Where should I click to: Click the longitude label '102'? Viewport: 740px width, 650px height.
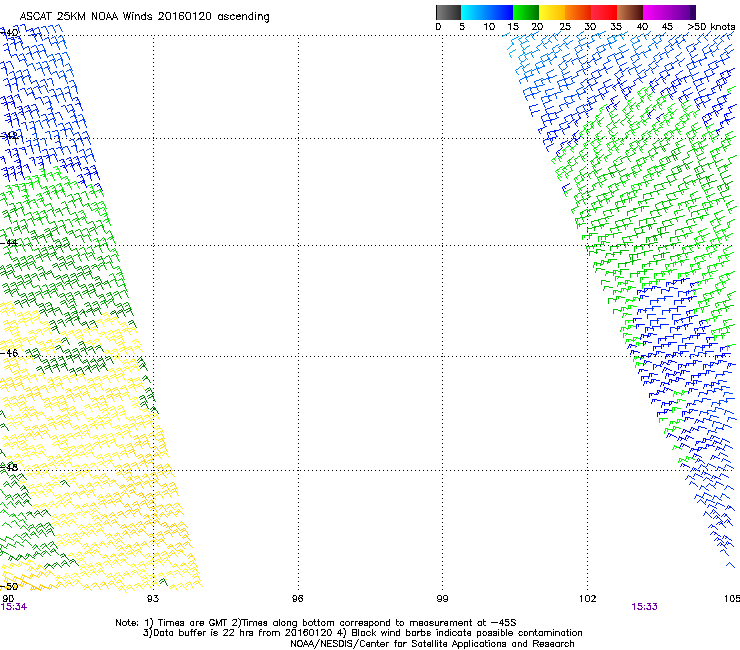[x=588, y=599]
